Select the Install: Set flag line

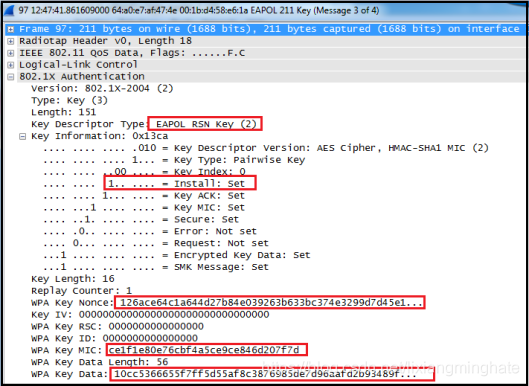(144, 184)
